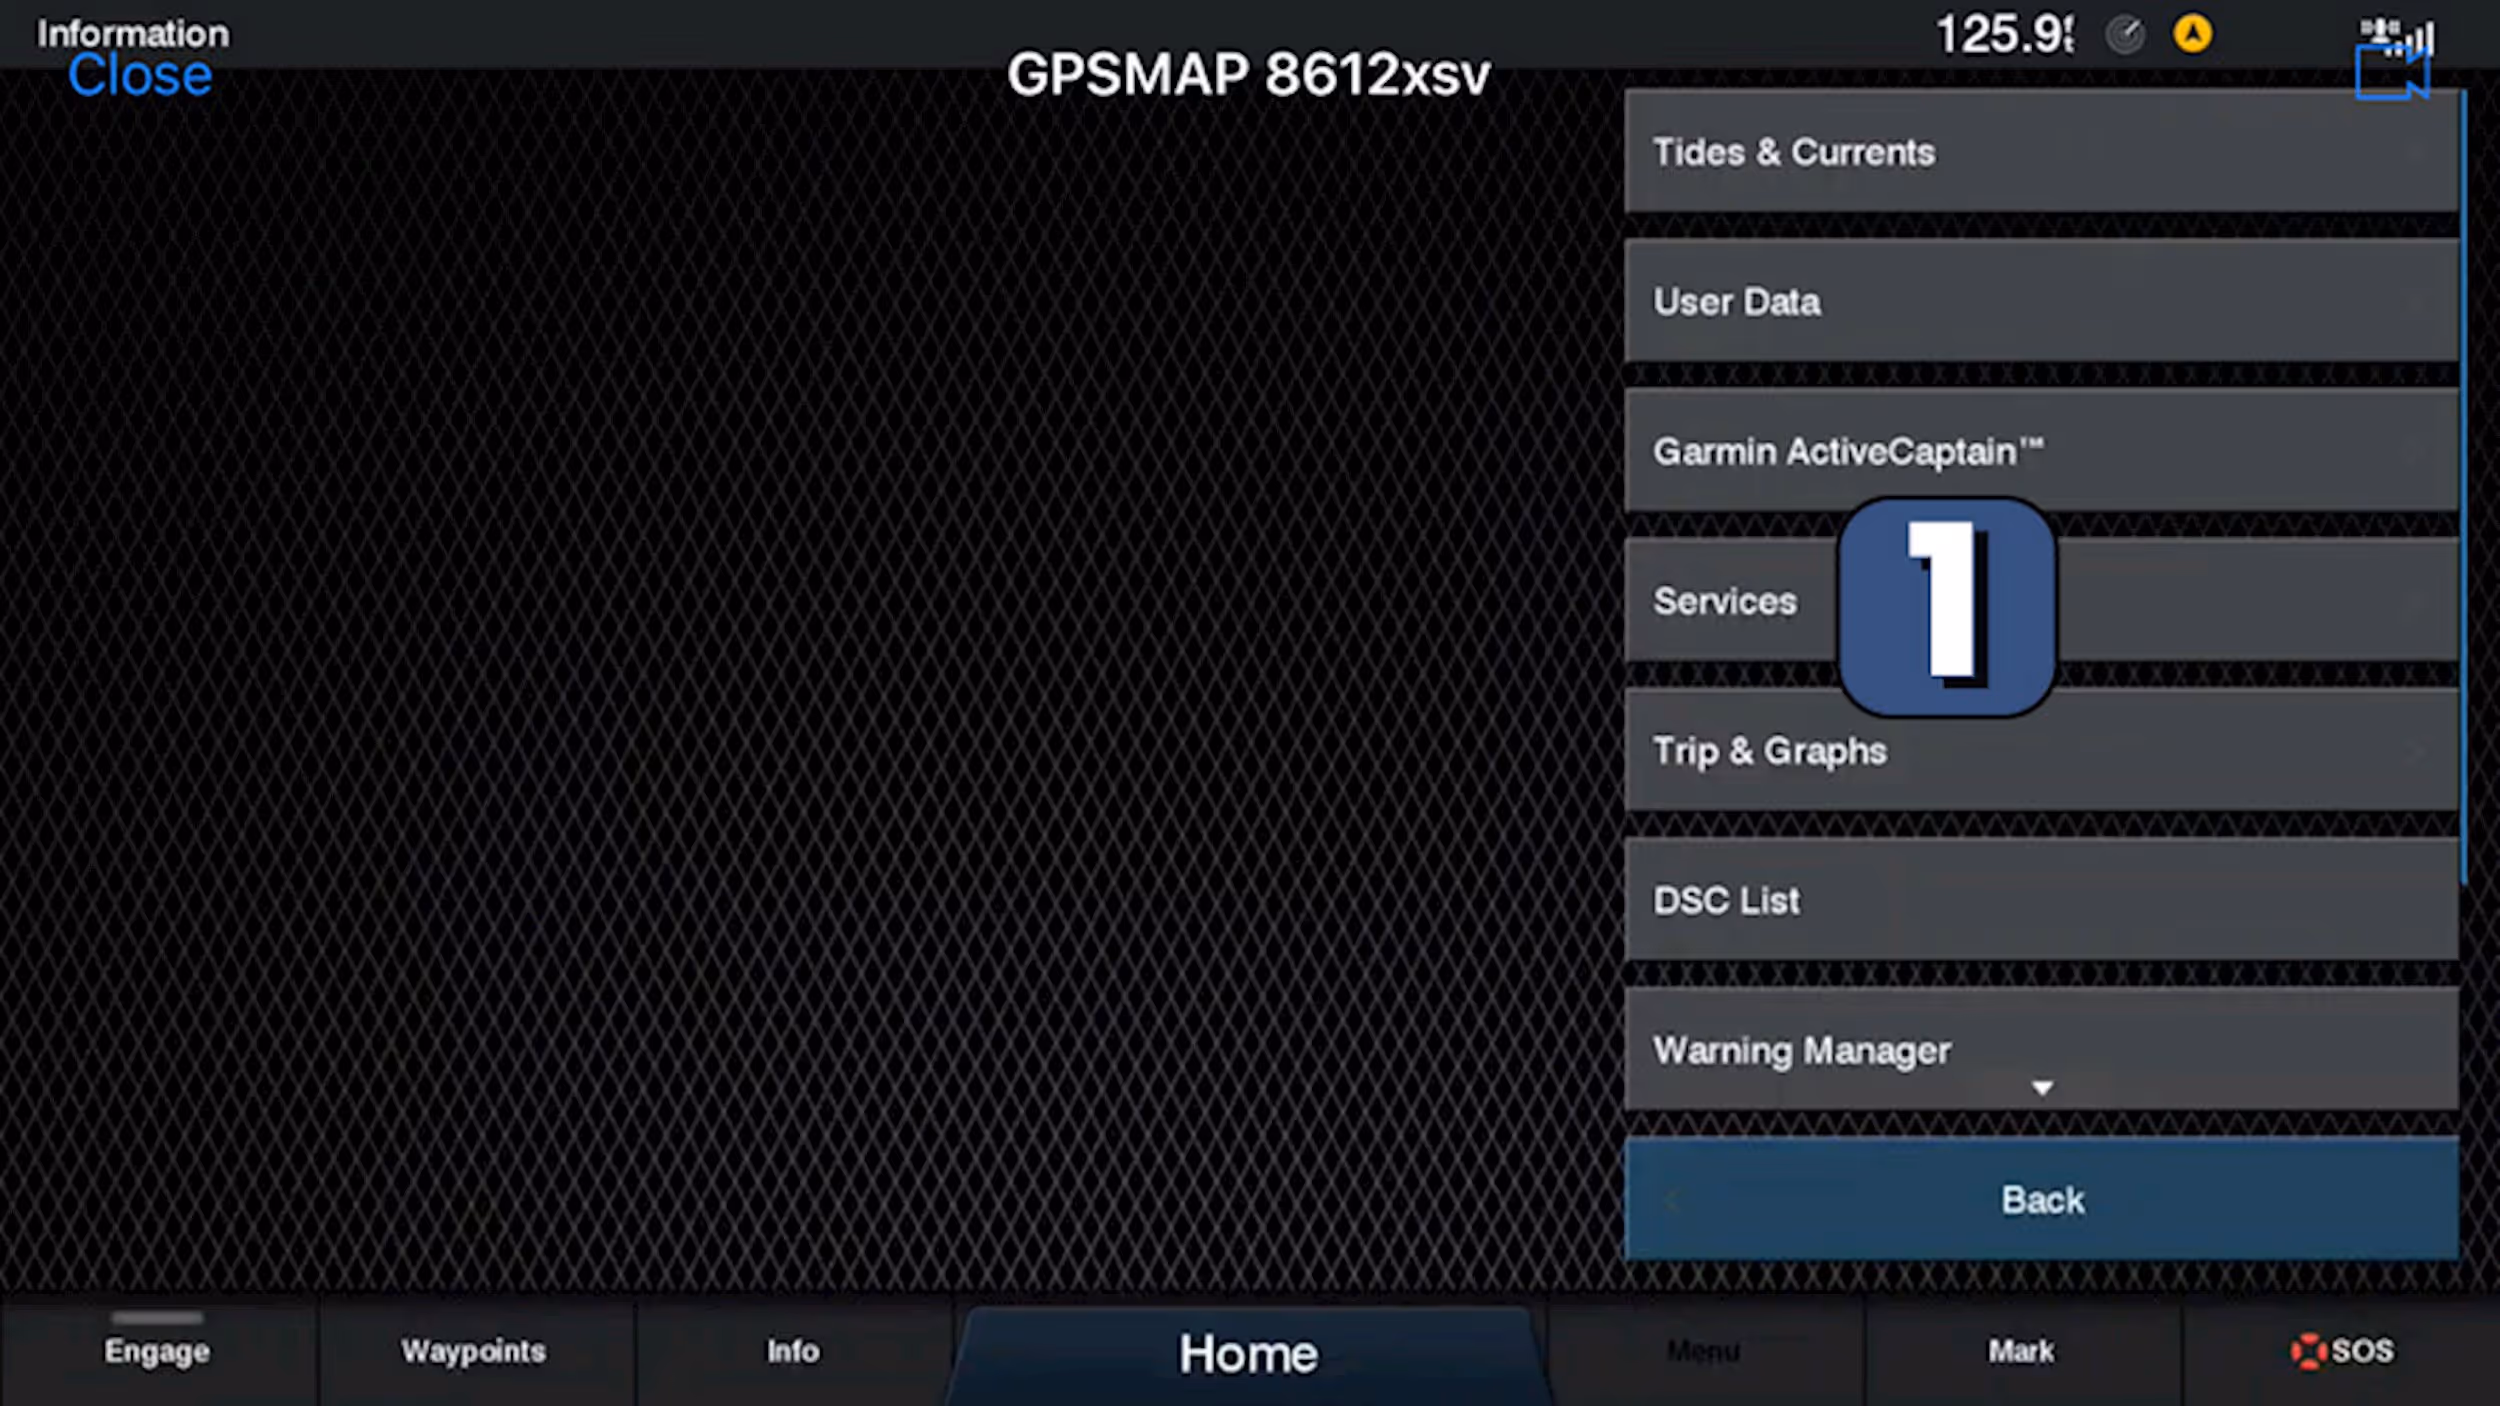Image resolution: width=2500 pixels, height=1406 pixels.
Task: Open the Services menu item
Action: tap(2042, 601)
